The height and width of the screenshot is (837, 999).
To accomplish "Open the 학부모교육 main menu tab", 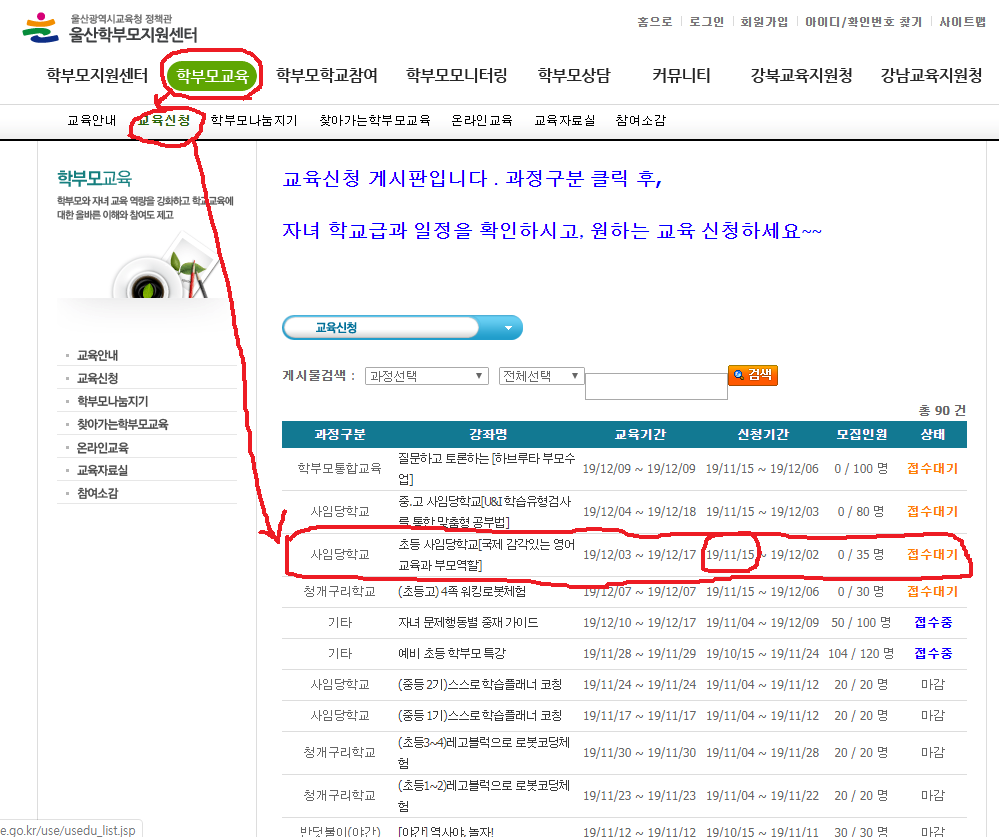I will pyautogui.click(x=212, y=75).
